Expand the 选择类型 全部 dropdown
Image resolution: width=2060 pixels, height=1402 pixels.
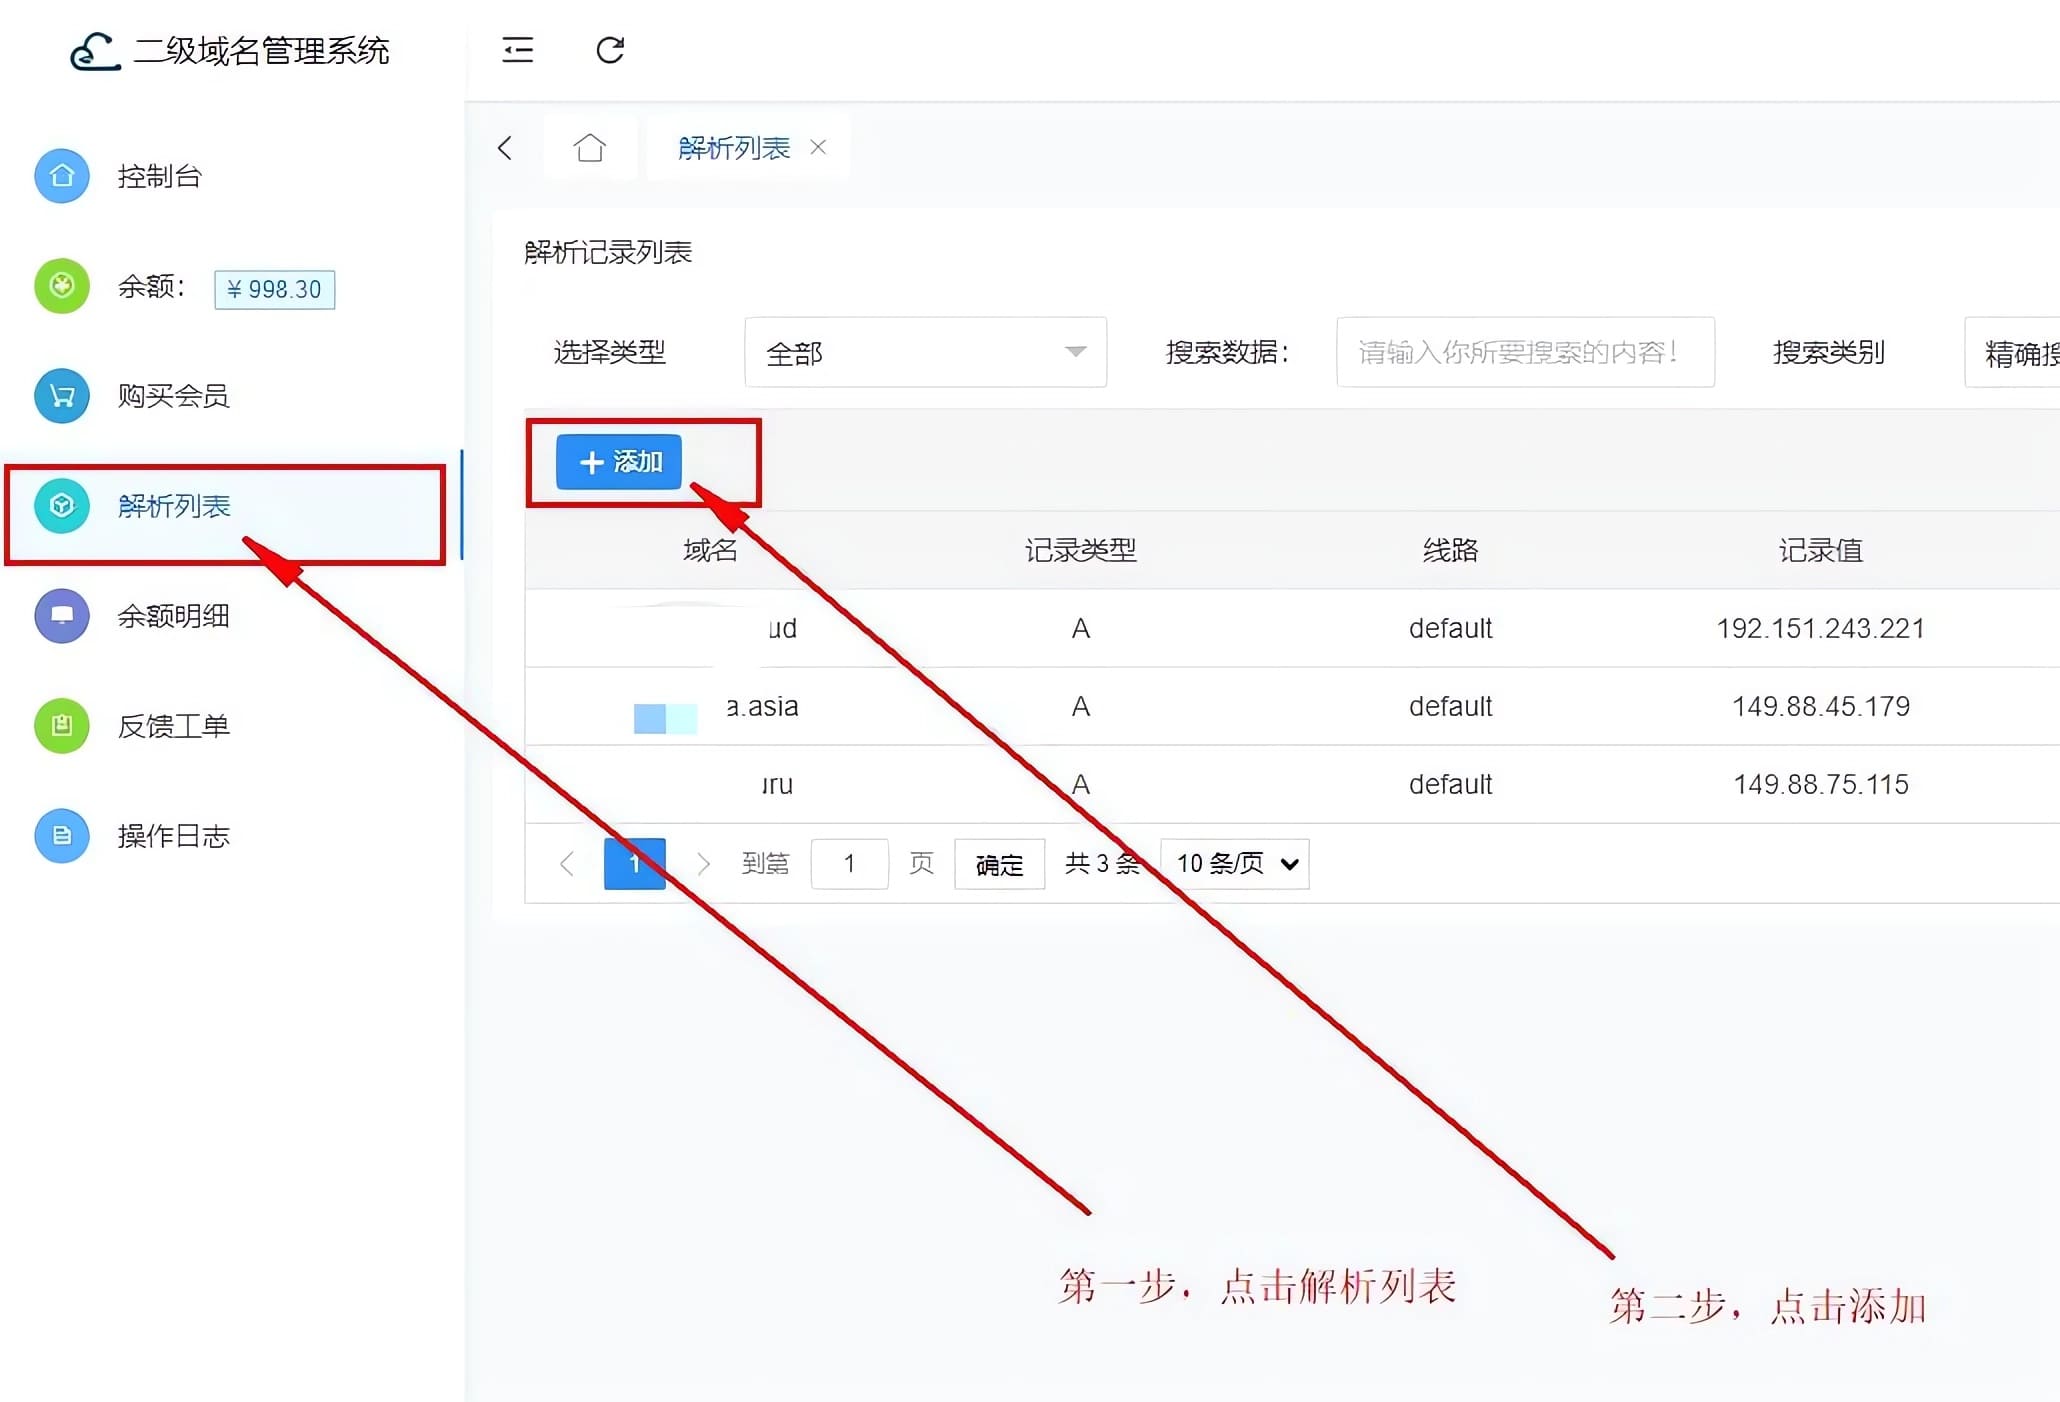pos(925,352)
